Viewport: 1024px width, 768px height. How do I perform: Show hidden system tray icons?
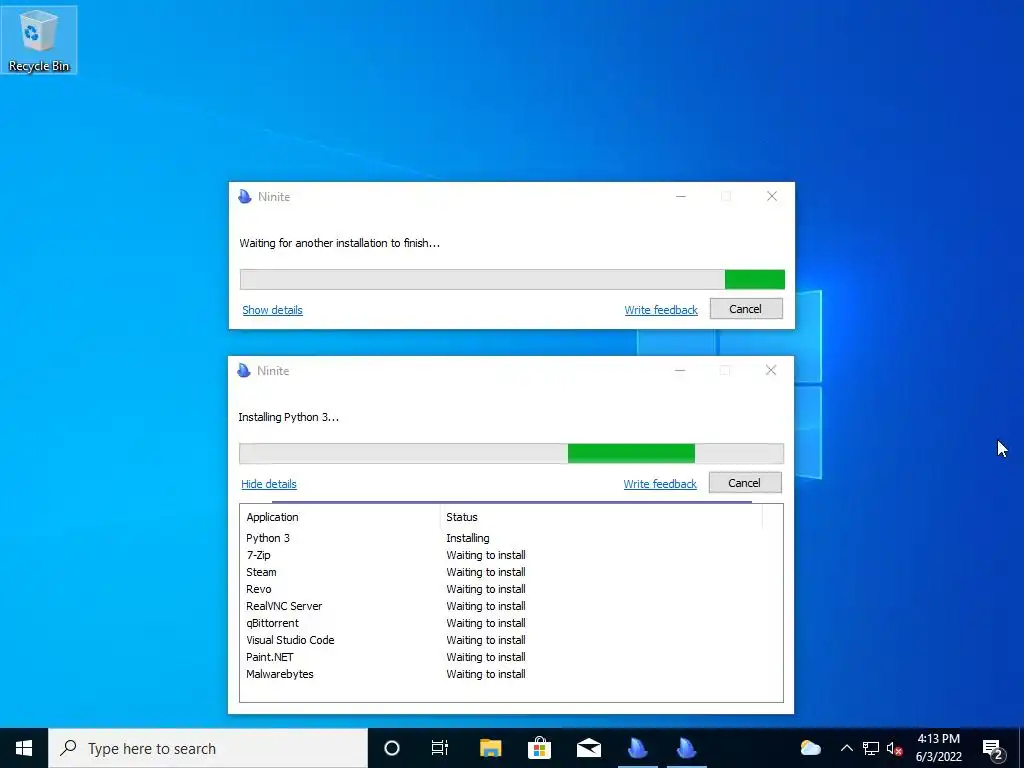coord(846,748)
